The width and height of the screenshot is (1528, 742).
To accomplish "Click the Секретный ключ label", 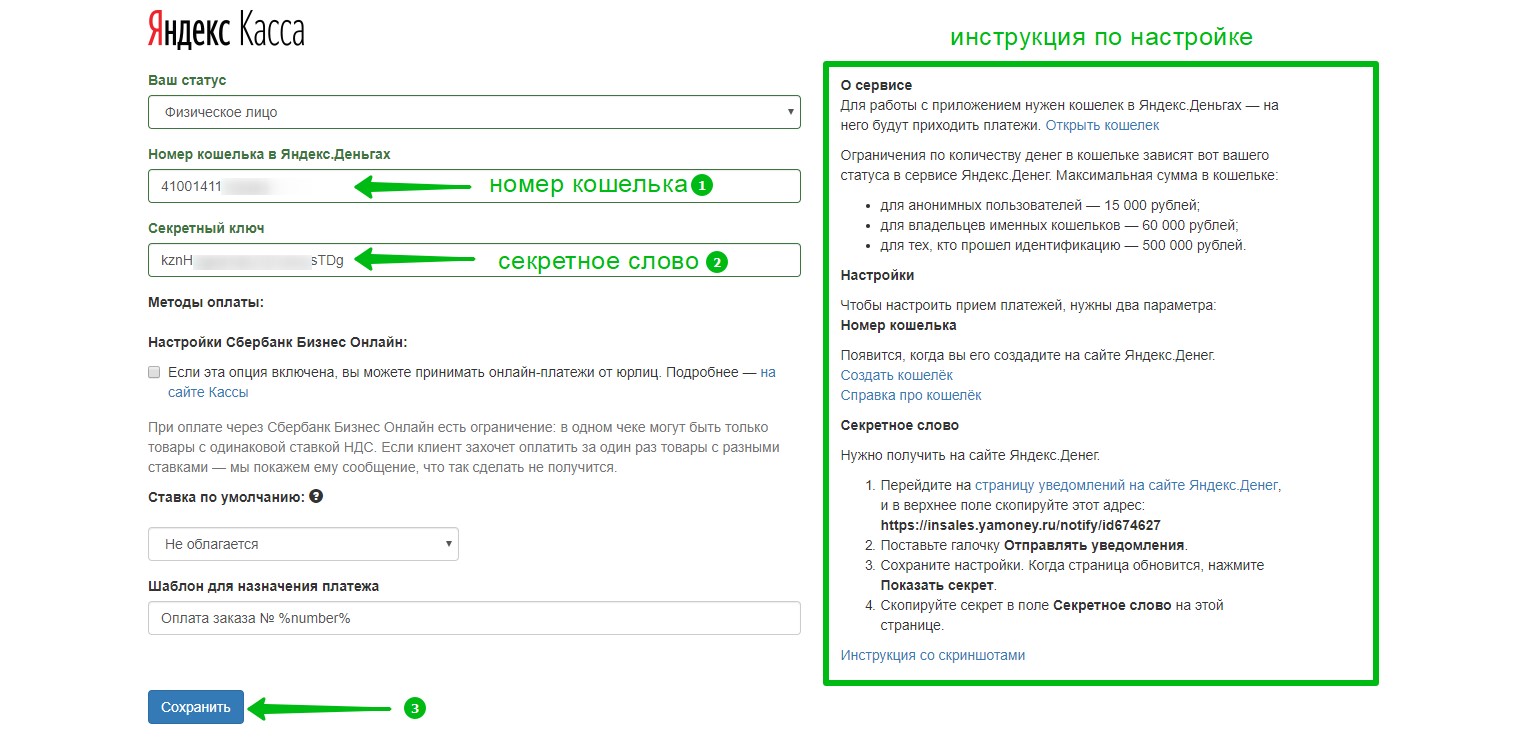I will click(x=206, y=228).
